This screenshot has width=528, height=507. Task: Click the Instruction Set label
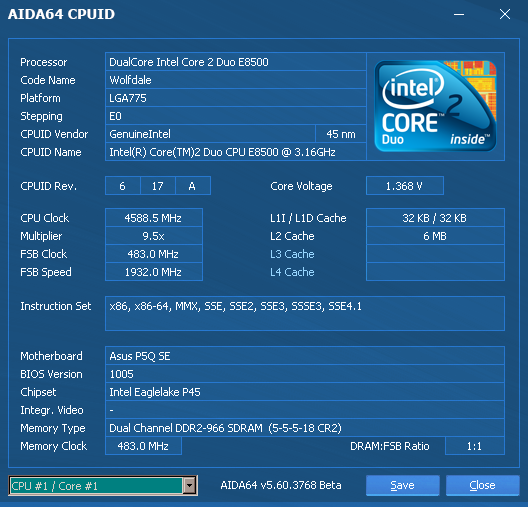[x=56, y=306]
